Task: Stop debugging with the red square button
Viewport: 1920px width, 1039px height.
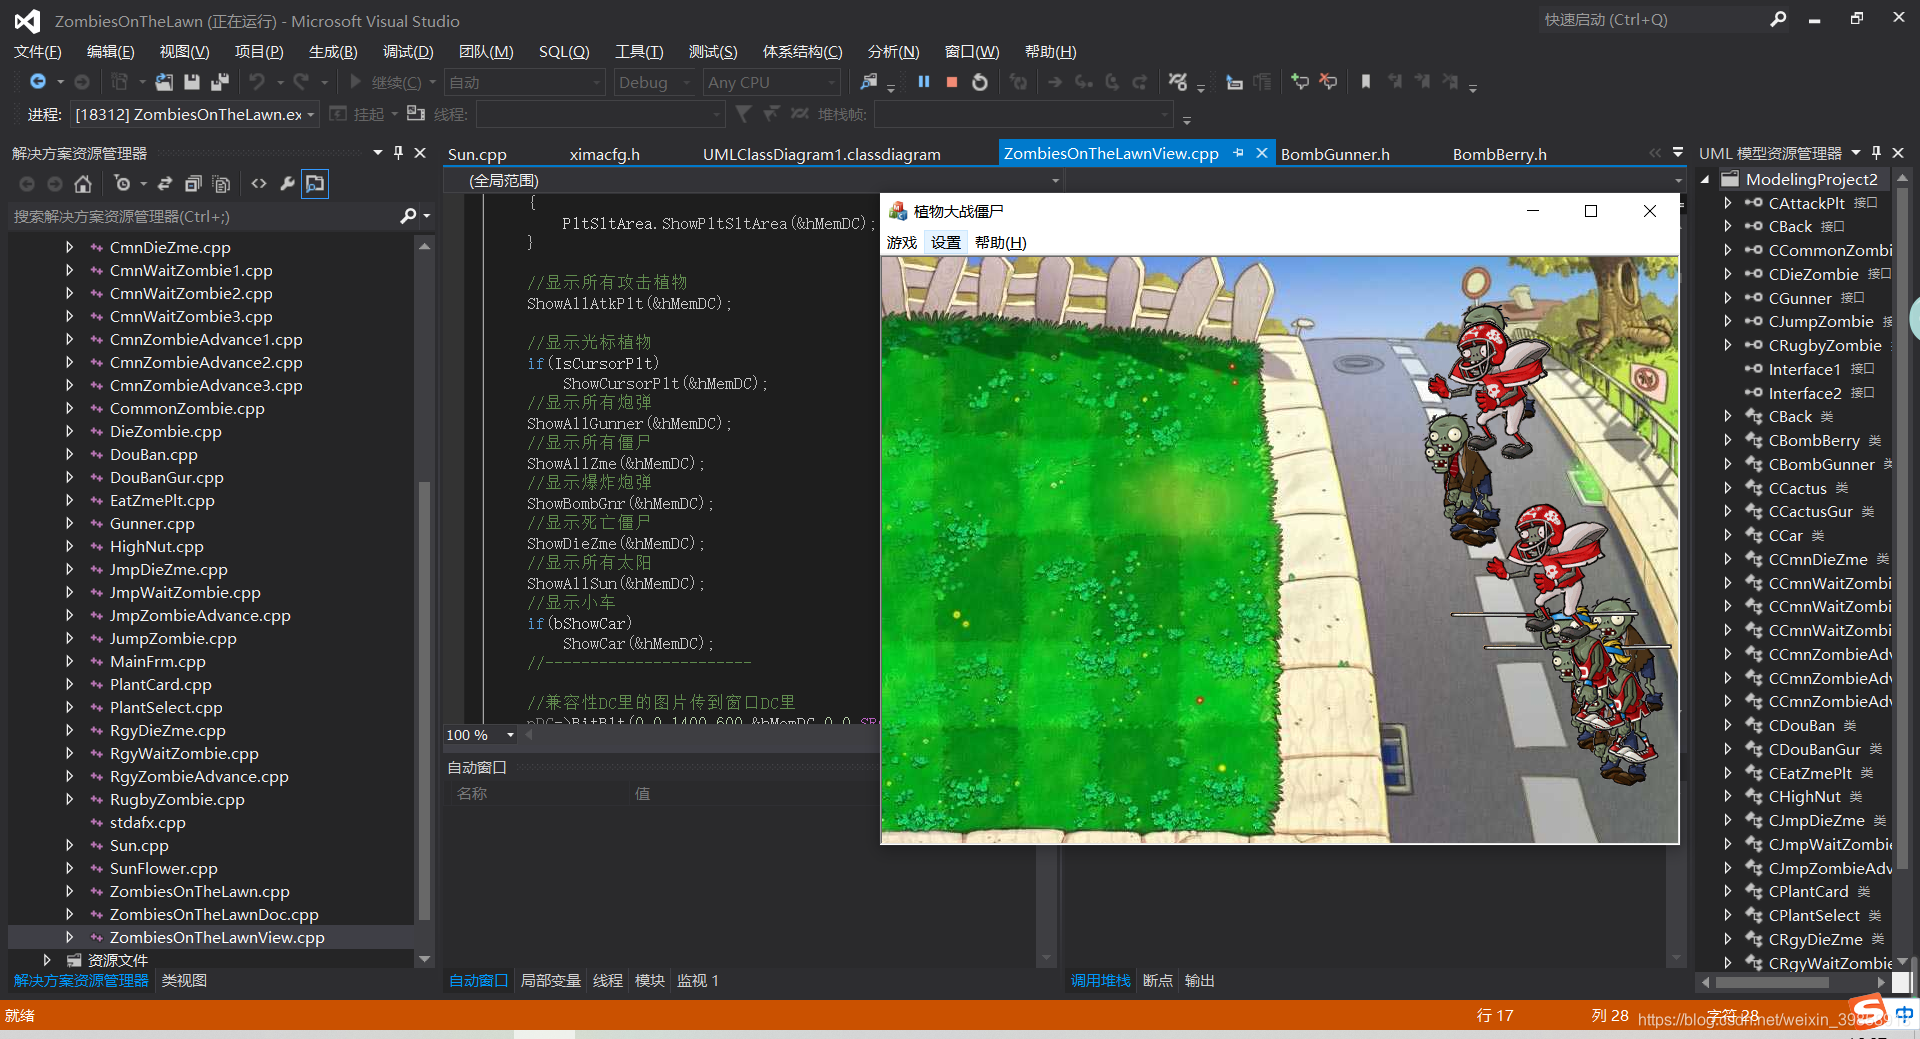Action: coord(952,82)
